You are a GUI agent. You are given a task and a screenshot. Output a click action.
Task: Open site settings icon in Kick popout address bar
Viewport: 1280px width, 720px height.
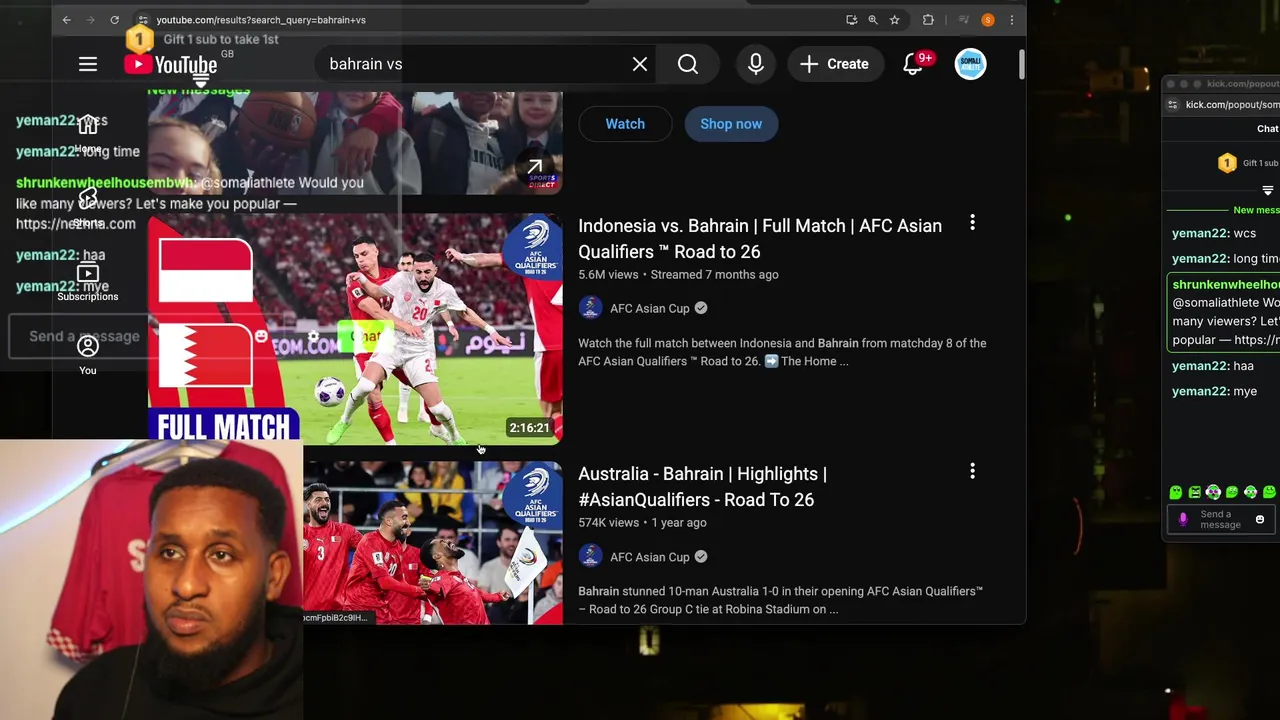1172,104
